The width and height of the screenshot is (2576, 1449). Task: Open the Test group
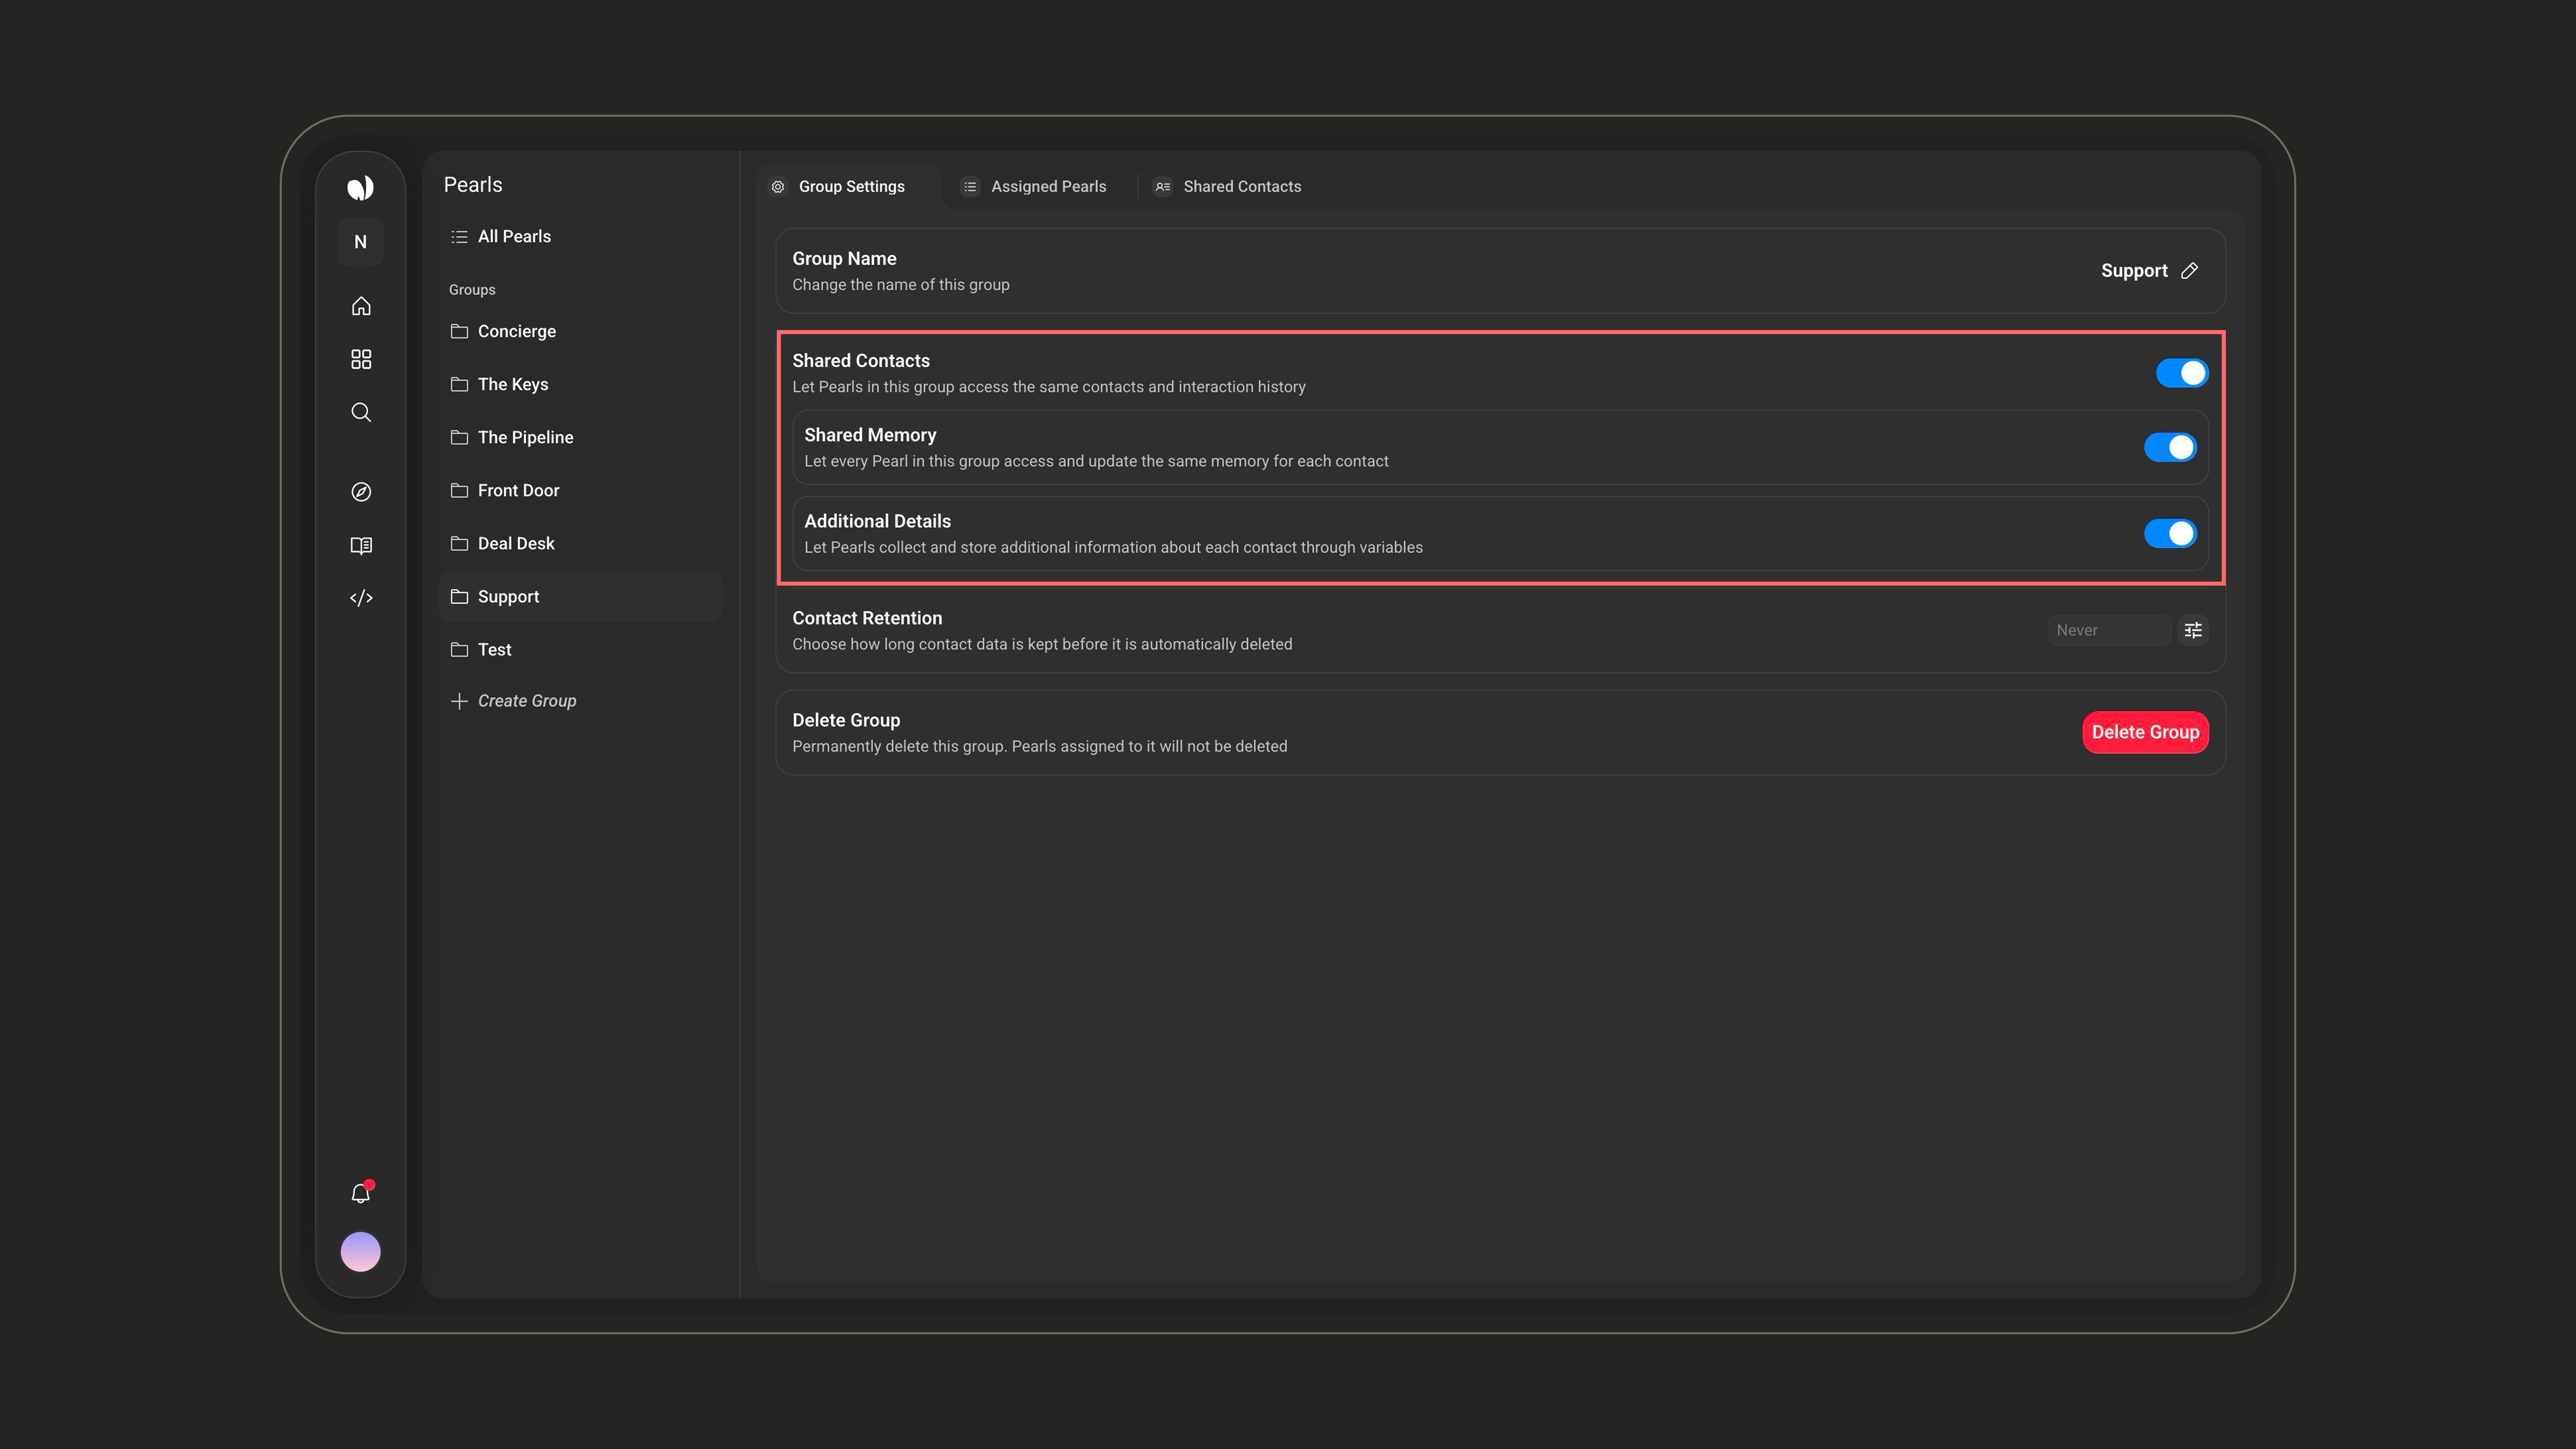point(580,649)
